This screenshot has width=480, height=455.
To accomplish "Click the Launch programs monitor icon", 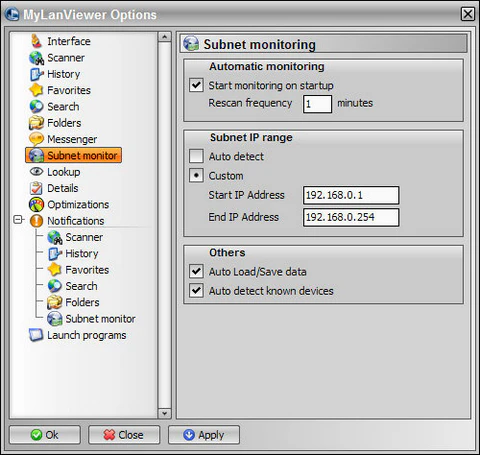I will point(36,335).
